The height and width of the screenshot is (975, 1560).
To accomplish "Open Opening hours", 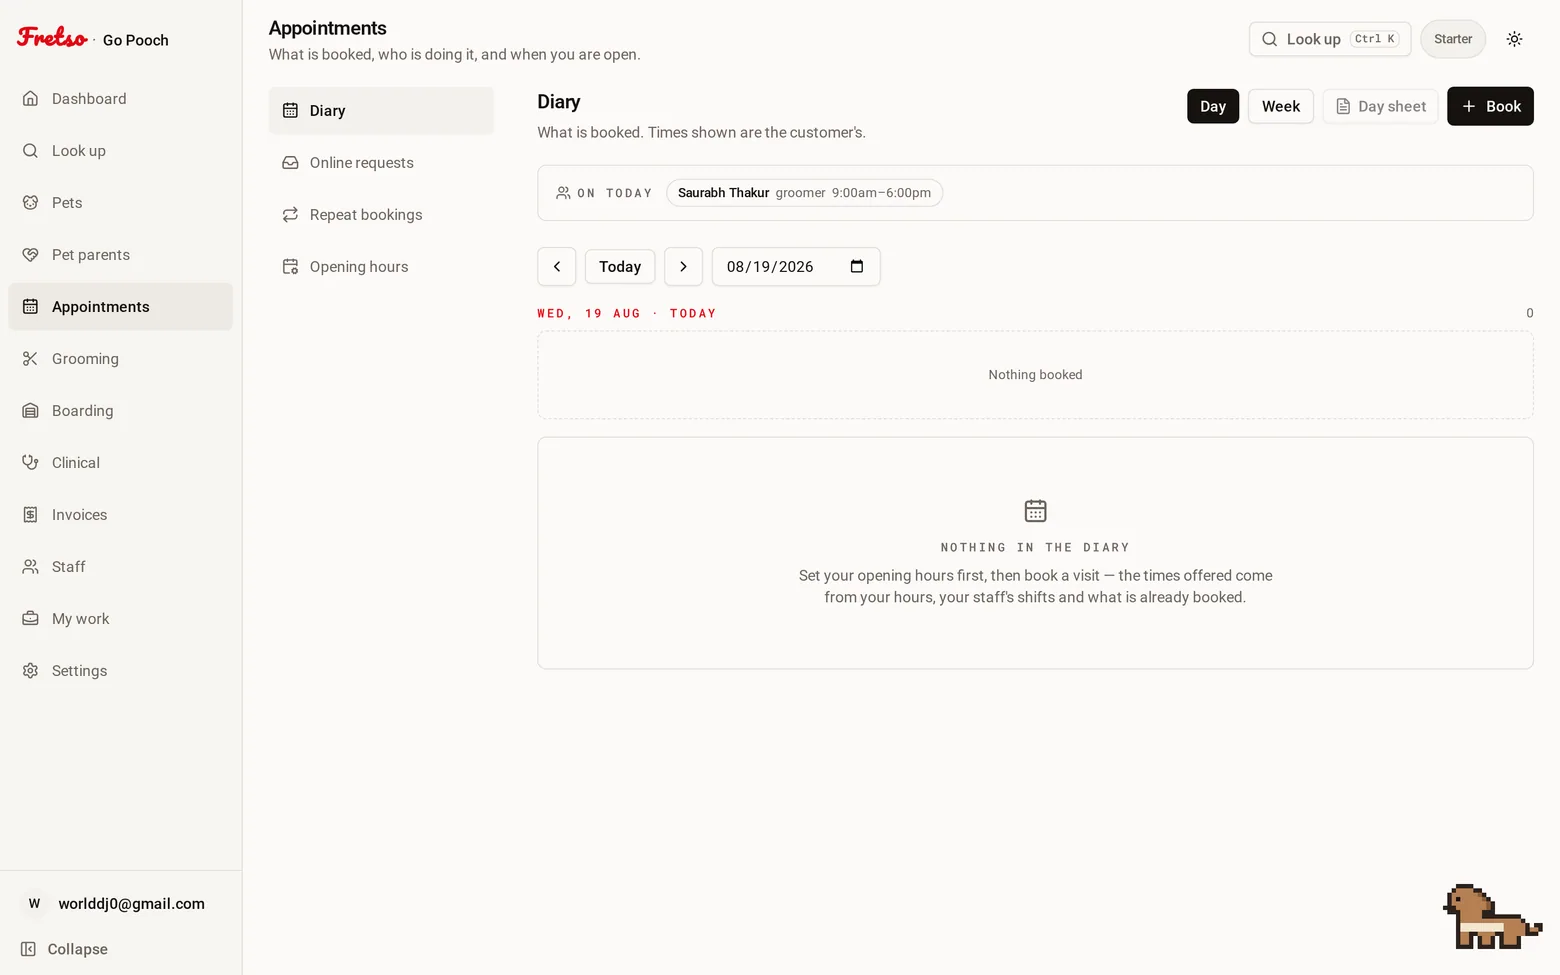I will point(381,267).
